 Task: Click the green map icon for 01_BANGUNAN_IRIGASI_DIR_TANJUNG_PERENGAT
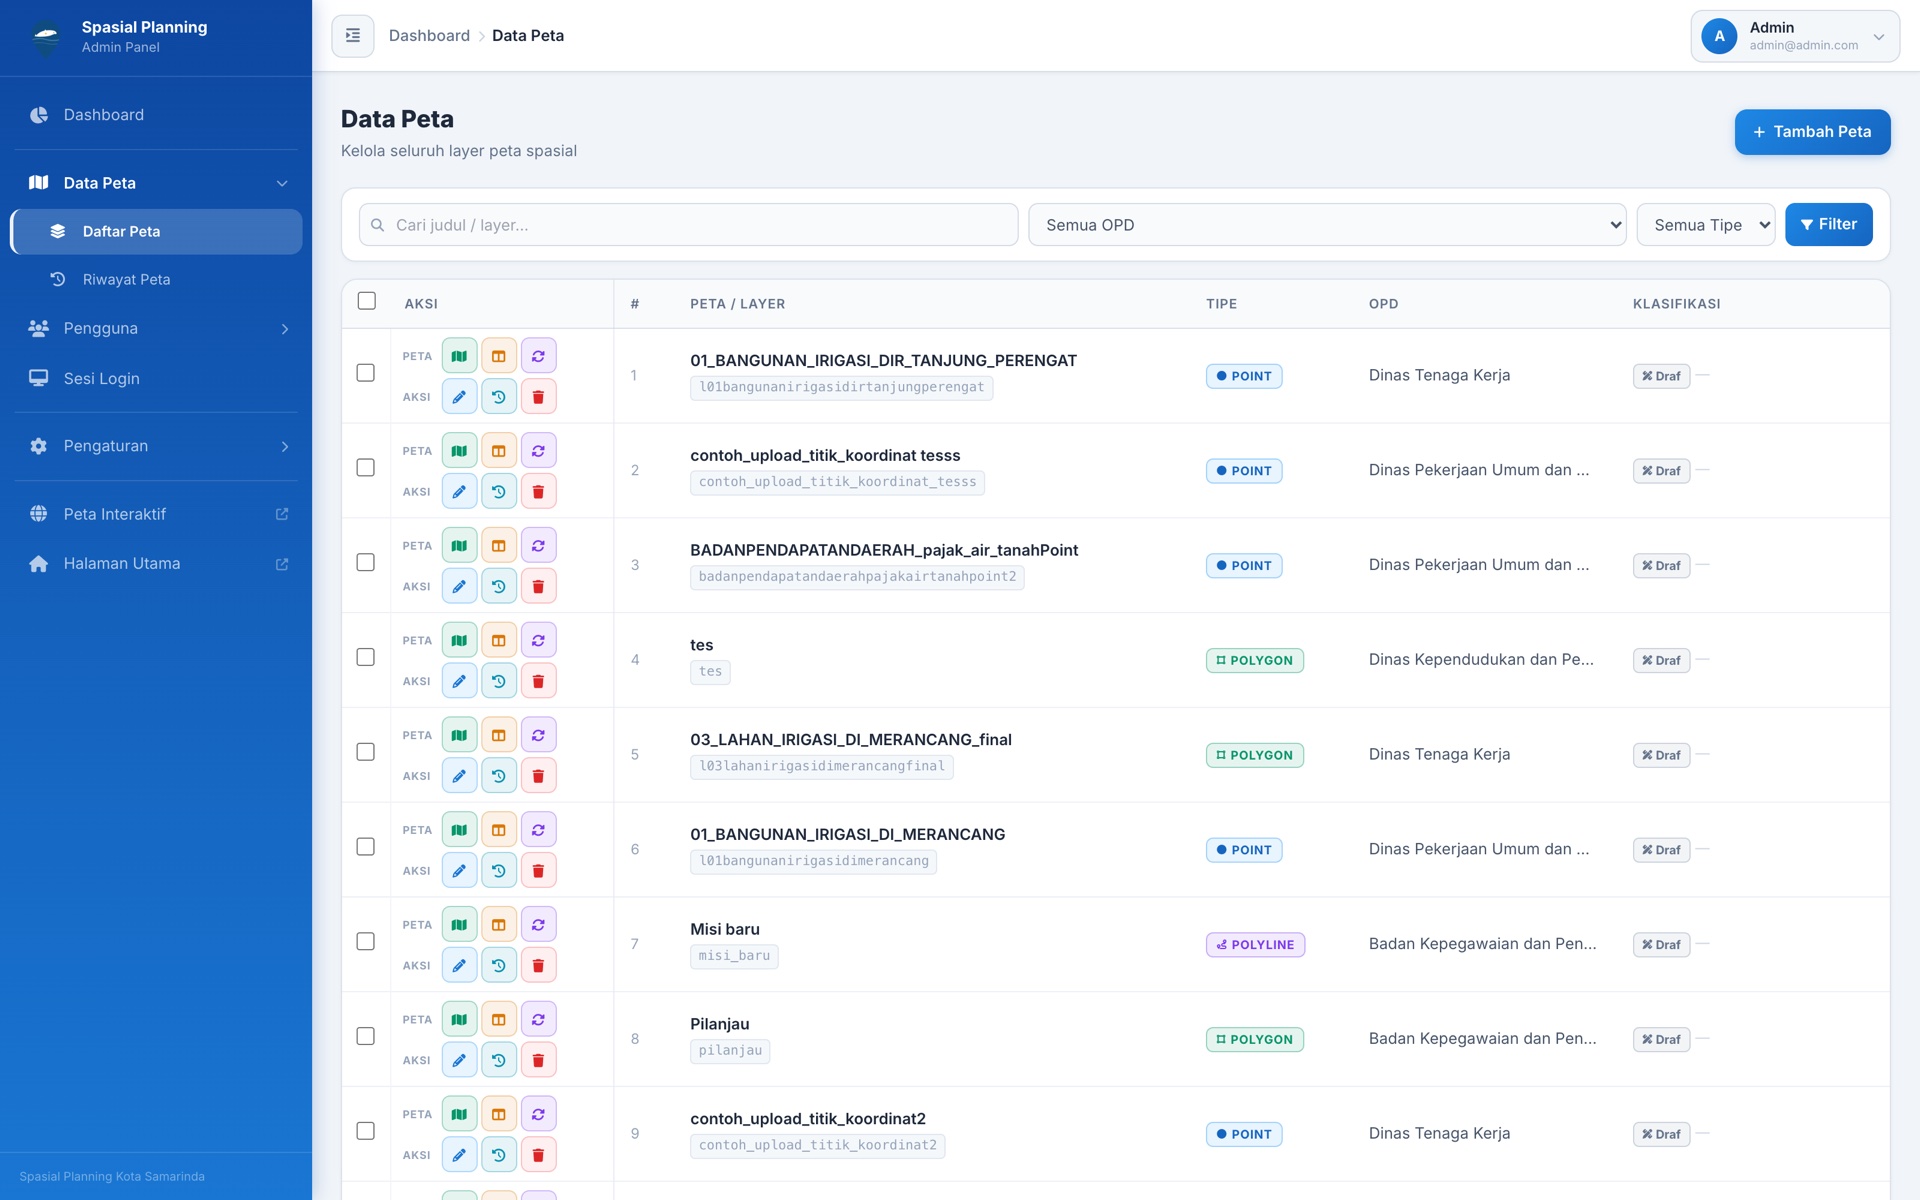pyautogui.click(x=459, y=356)
